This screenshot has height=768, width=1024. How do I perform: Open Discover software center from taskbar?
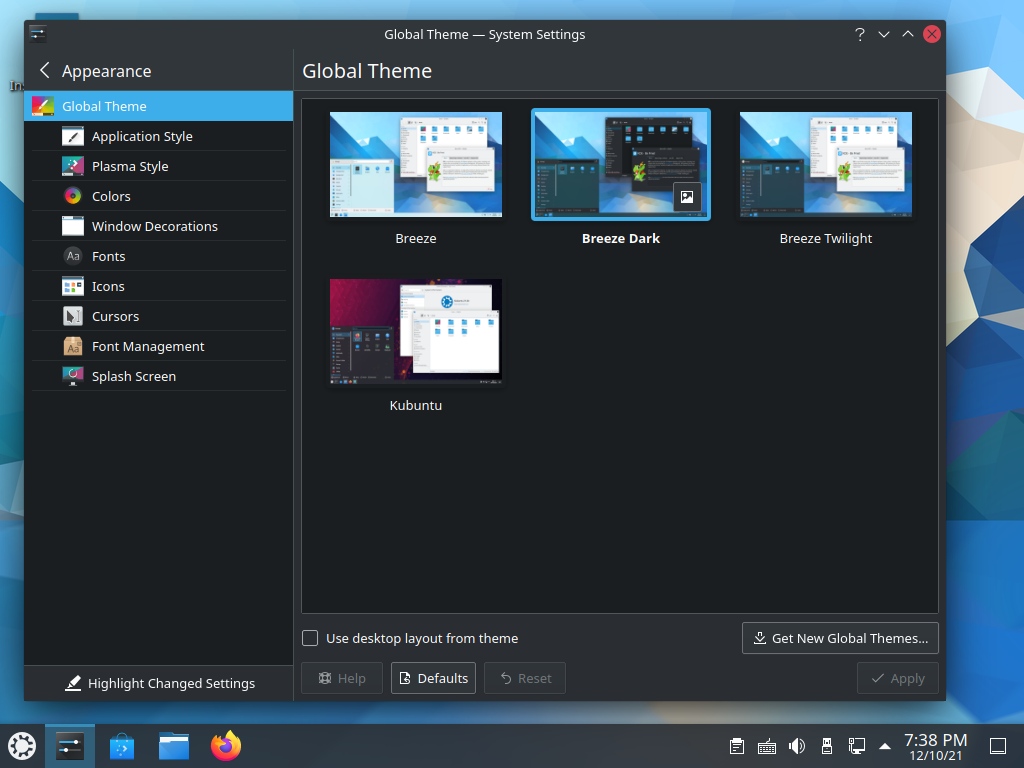coord(122,746)
